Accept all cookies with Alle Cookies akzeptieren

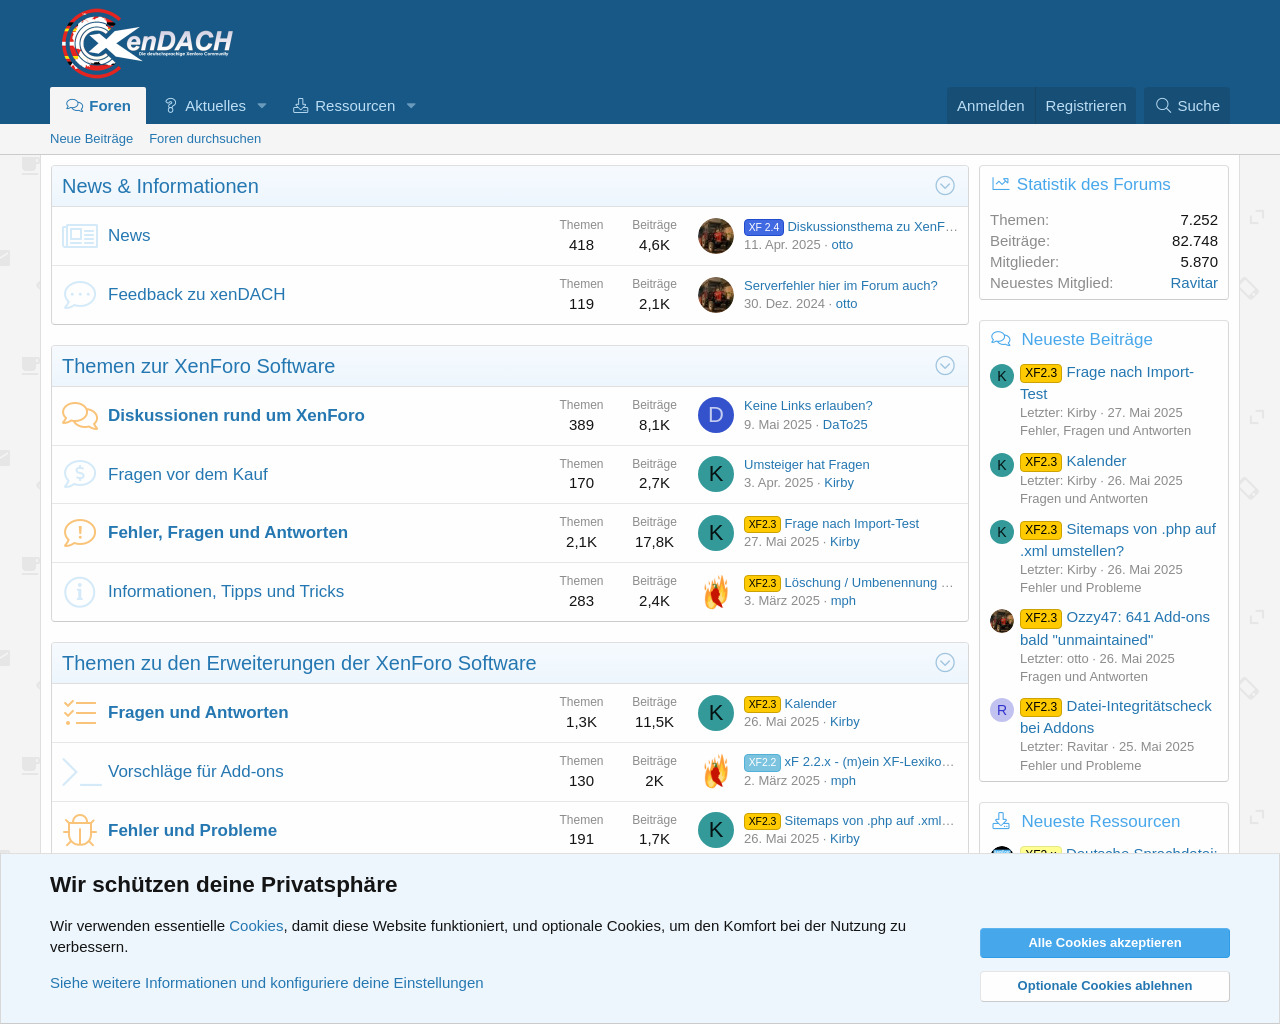click(x=1105, y=943)
